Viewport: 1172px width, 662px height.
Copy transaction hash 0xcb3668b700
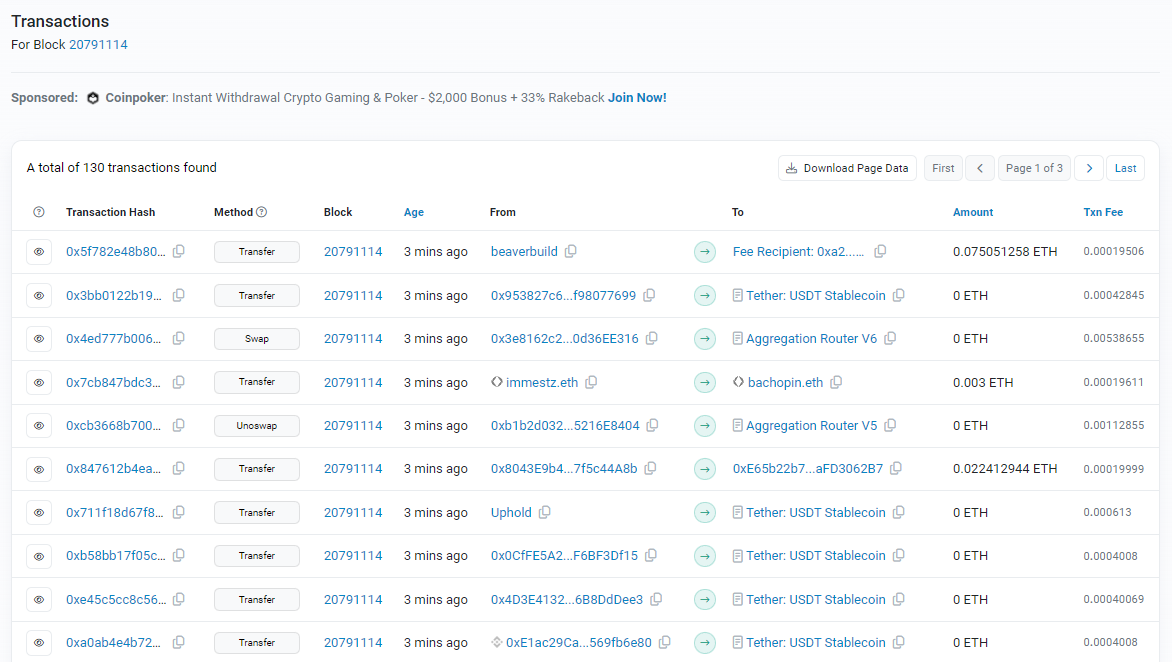point(179,425)
